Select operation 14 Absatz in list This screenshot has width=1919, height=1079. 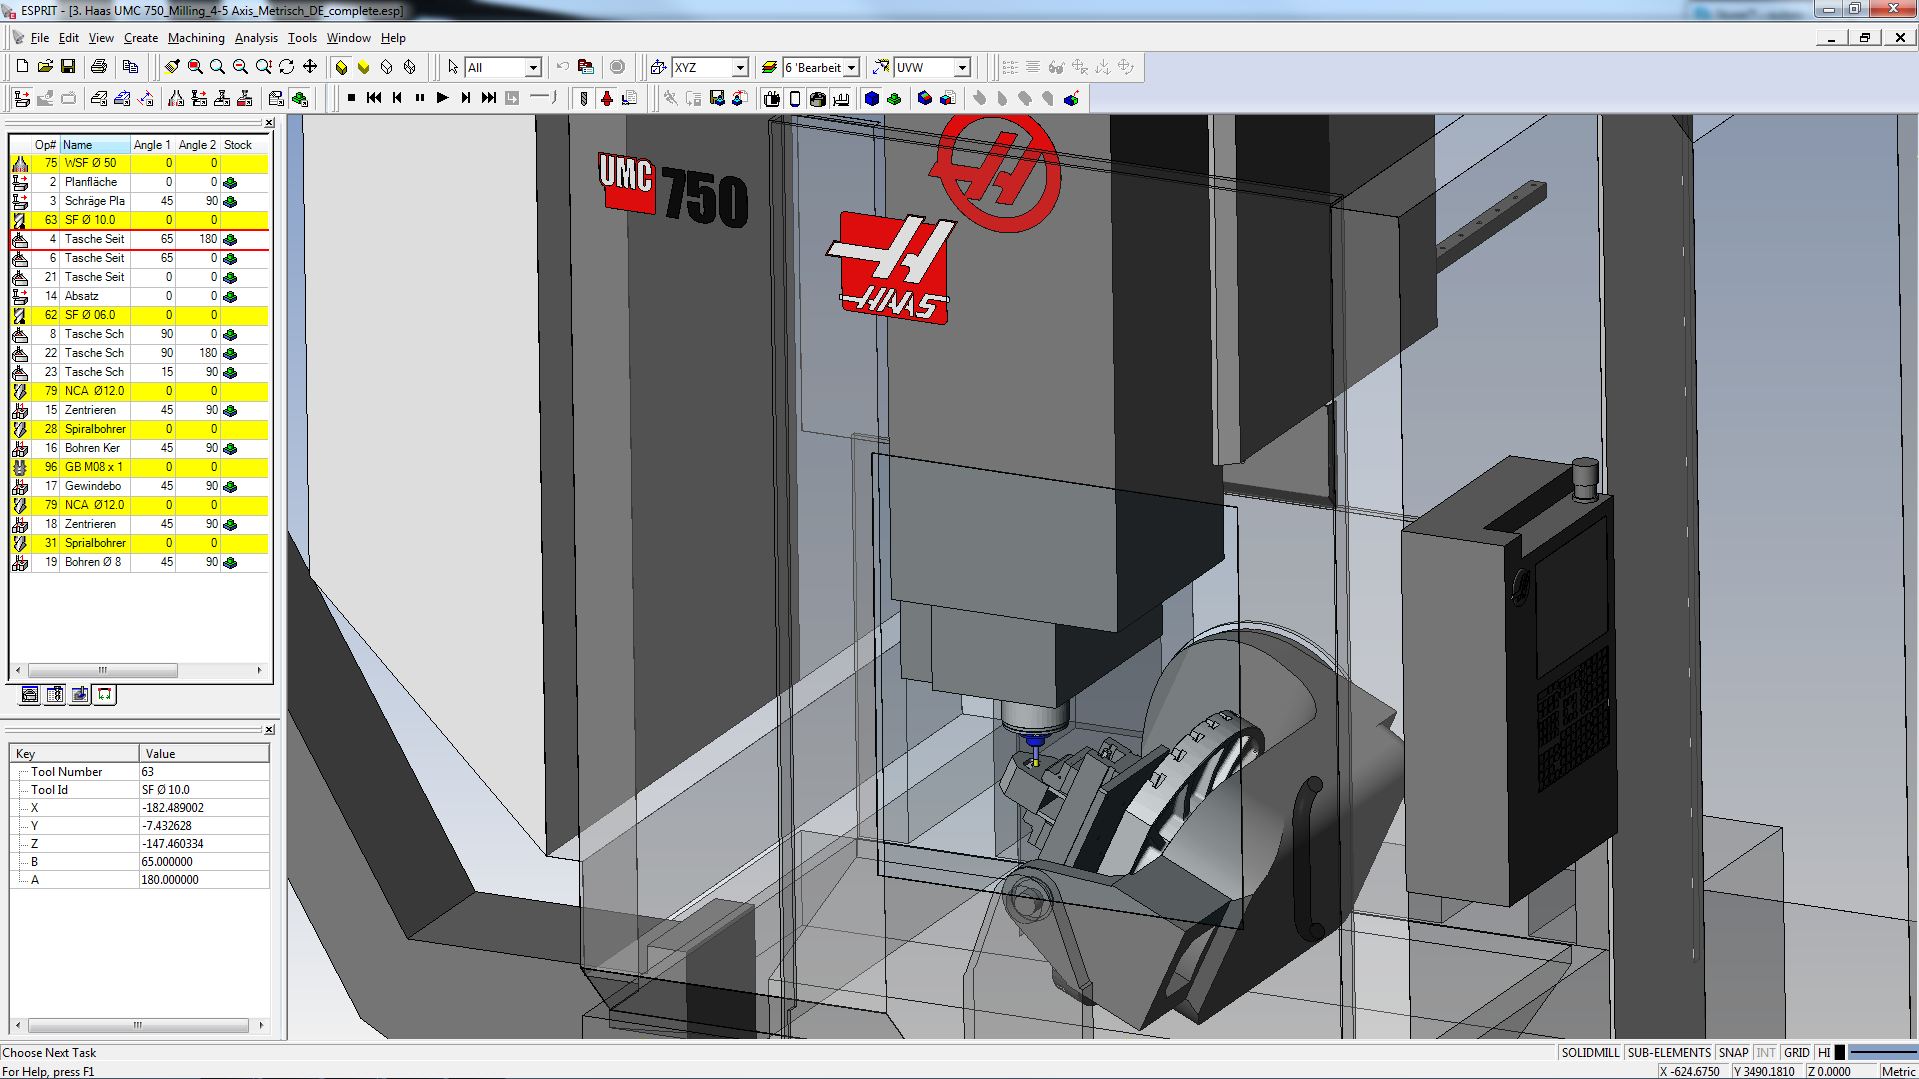click(x=82, y=296)
